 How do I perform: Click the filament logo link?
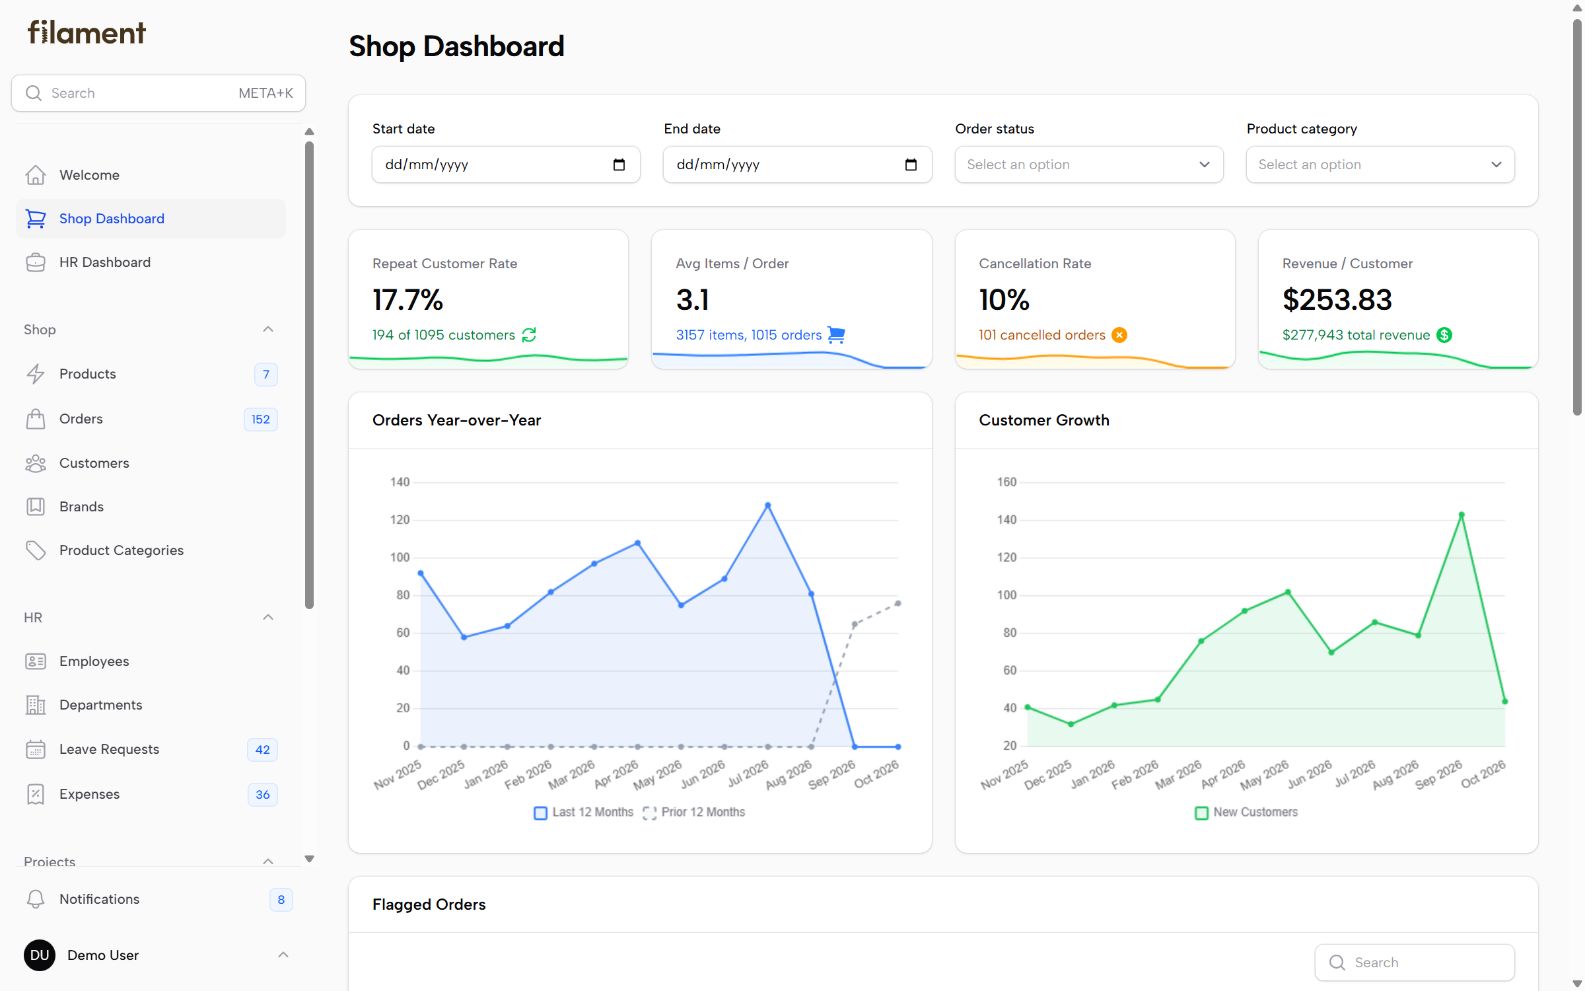[86, 33]
